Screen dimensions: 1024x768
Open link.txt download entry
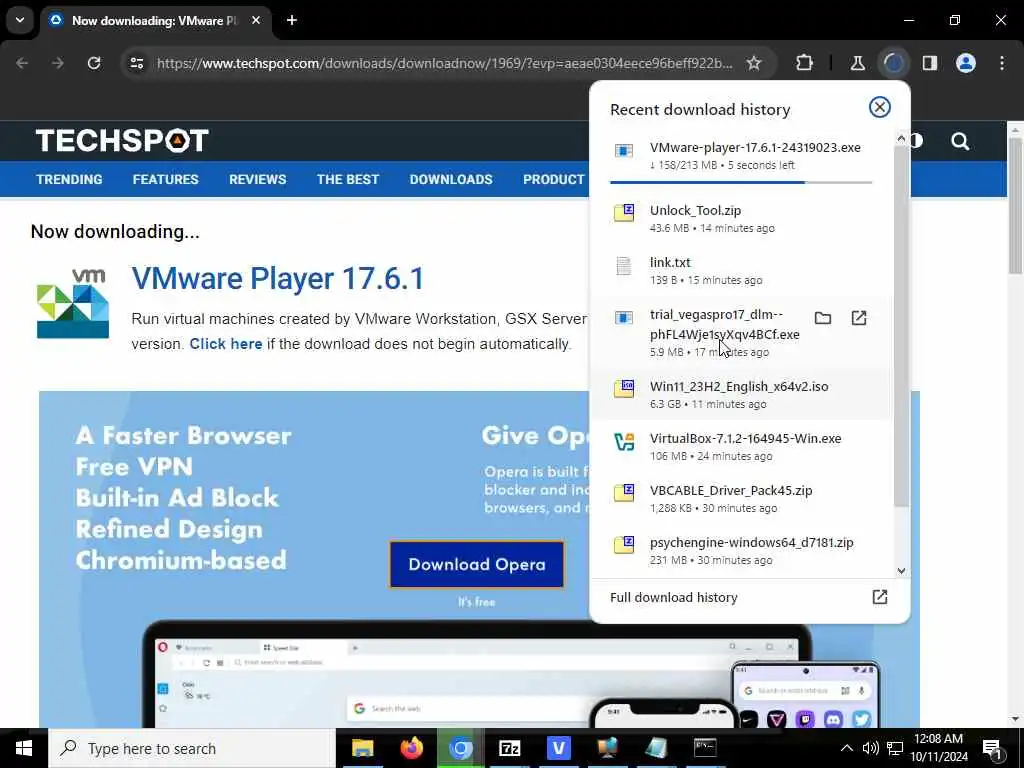coord(741,270)
